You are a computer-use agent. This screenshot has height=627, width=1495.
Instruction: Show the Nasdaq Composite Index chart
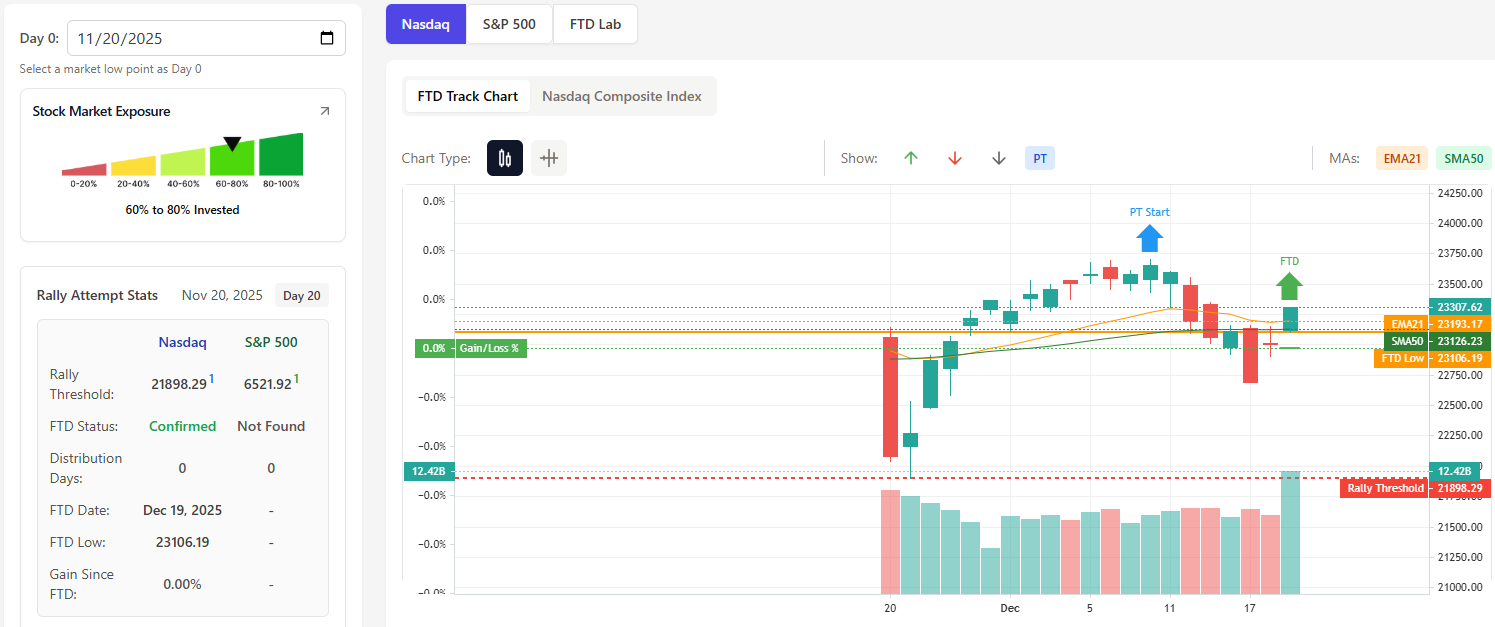point(621,96)
